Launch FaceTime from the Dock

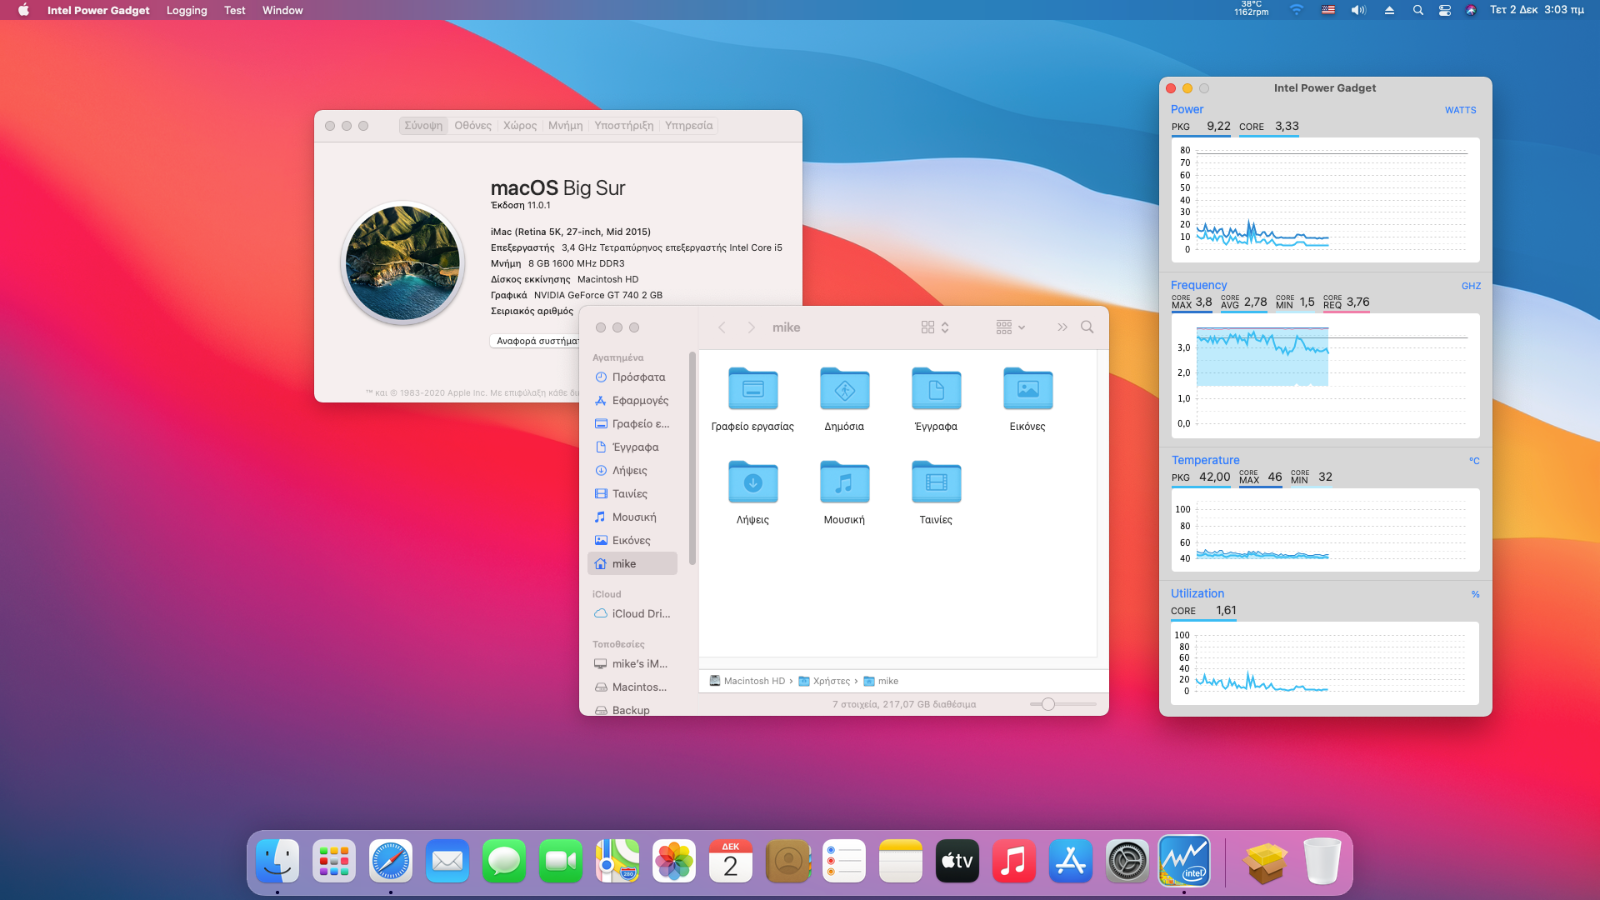[x=561, y=860]
